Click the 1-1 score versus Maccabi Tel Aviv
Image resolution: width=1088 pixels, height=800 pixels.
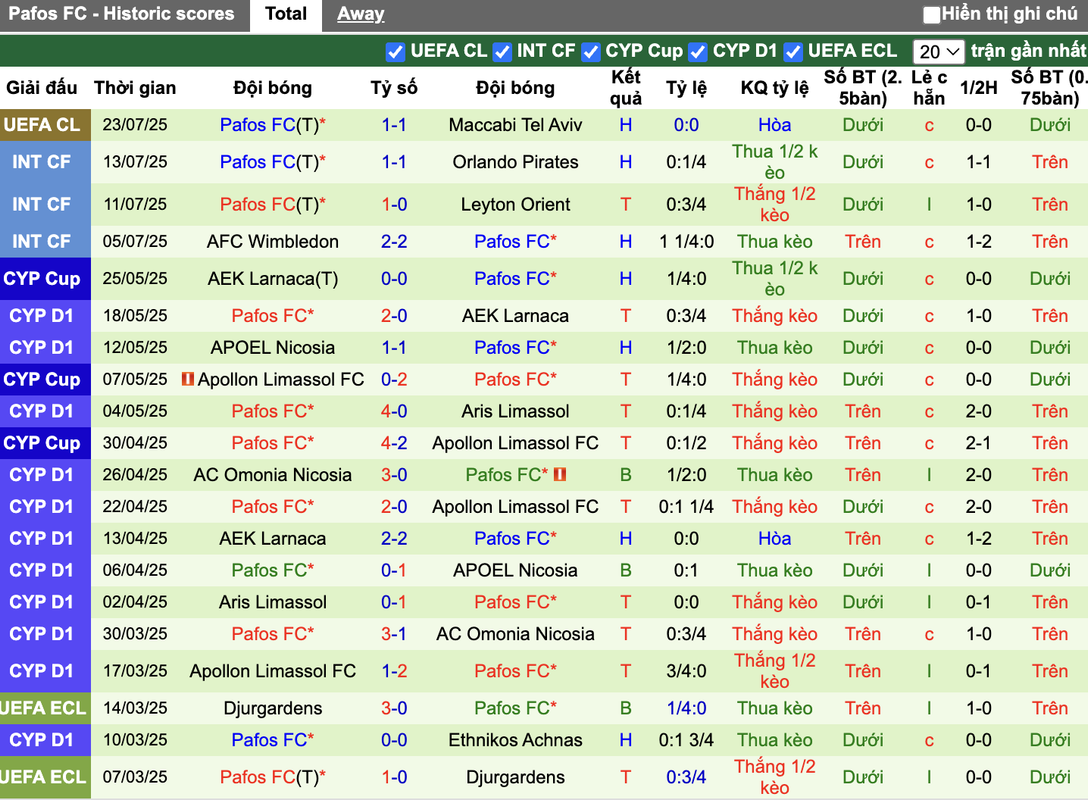pos(393,125)
